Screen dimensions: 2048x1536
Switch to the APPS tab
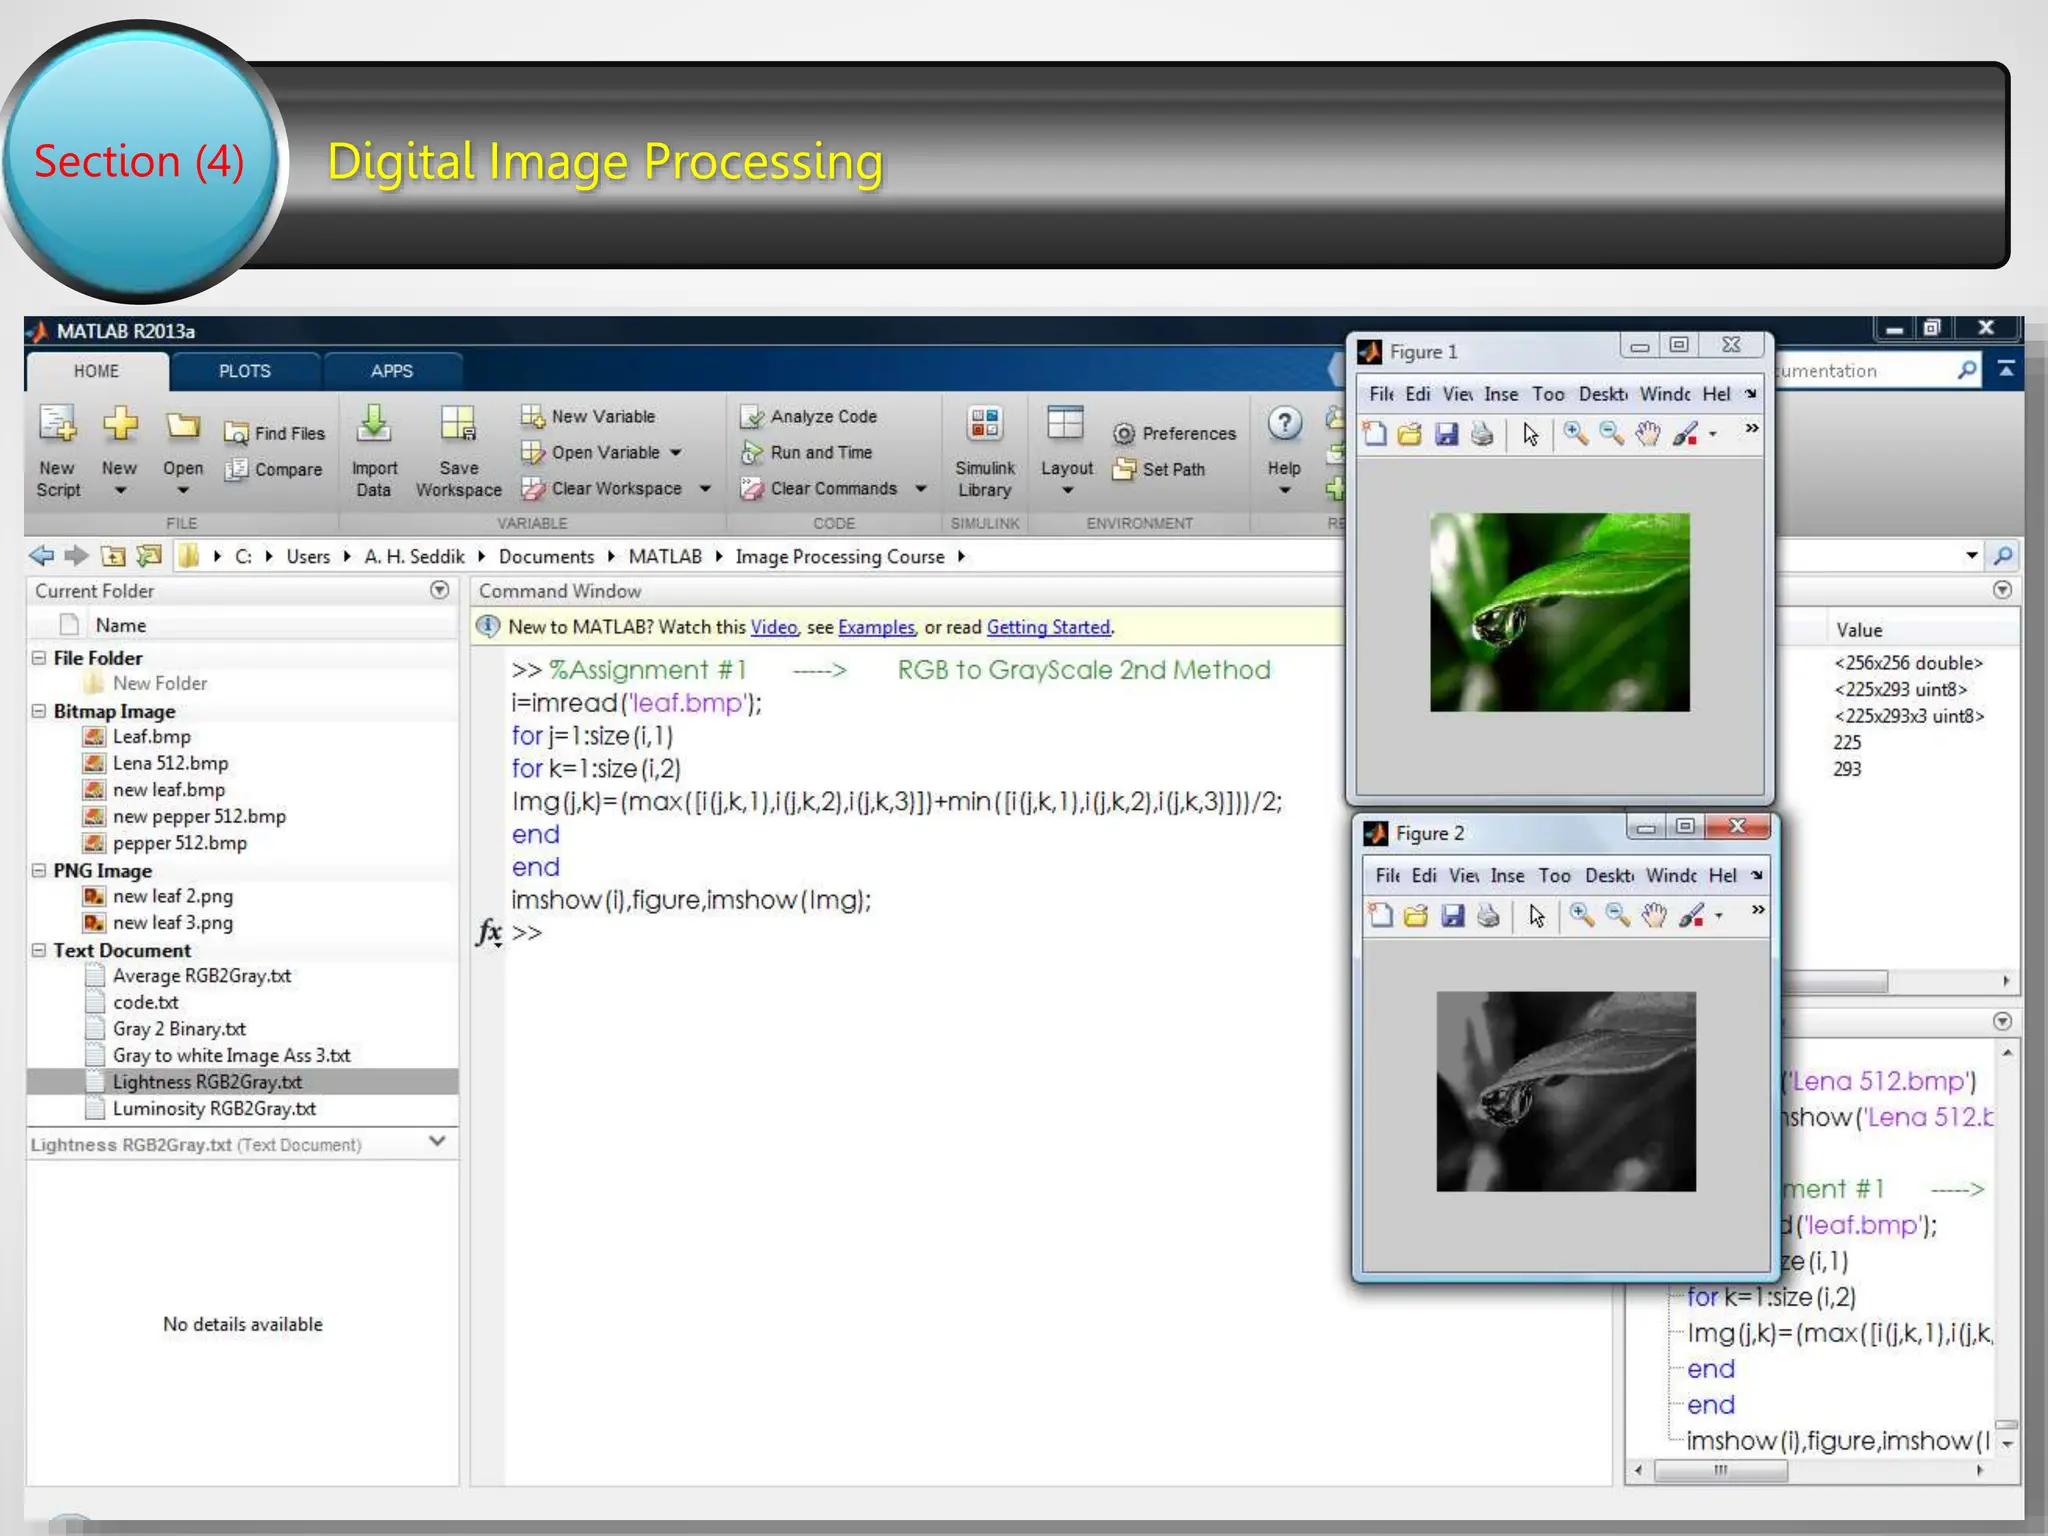[x=391, y=371]
